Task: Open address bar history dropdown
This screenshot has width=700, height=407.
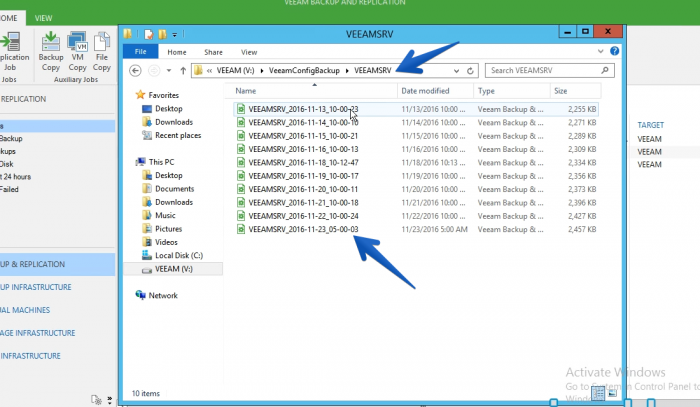Action: click(x=456, y=71)
